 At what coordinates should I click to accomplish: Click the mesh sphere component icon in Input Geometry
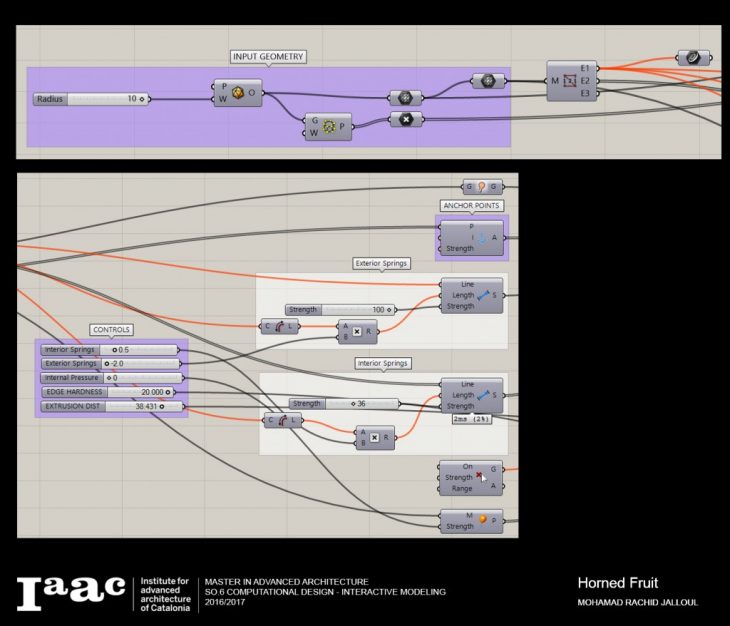(238, 93)
